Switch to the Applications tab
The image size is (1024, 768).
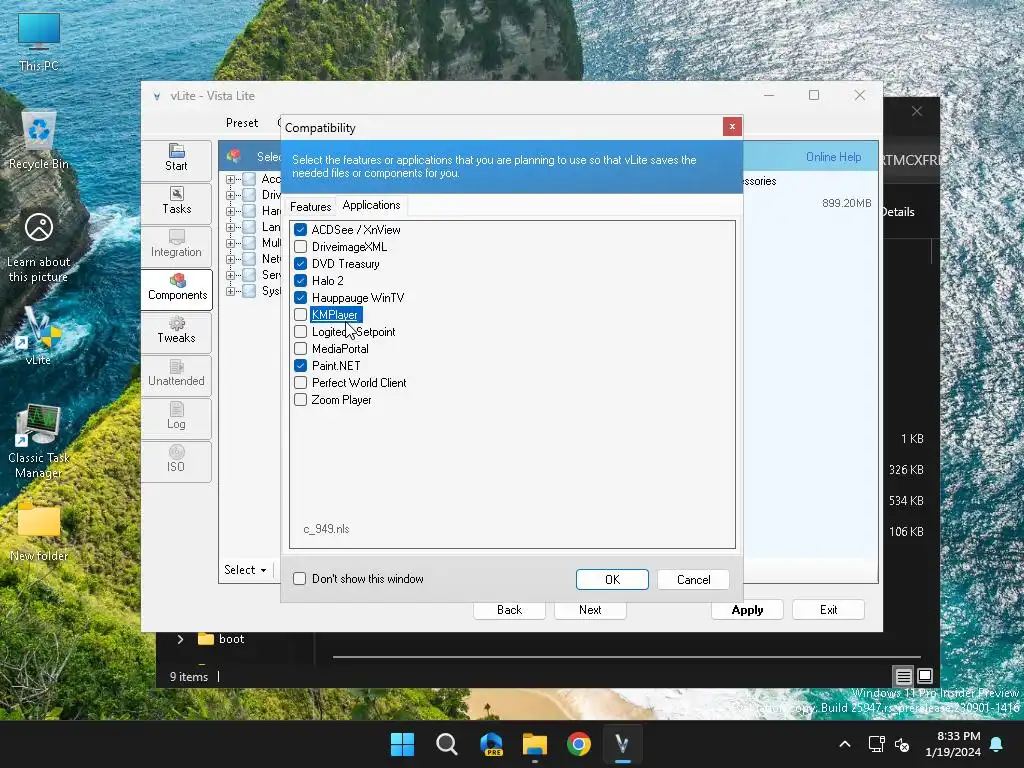click(x=371, y=205)
